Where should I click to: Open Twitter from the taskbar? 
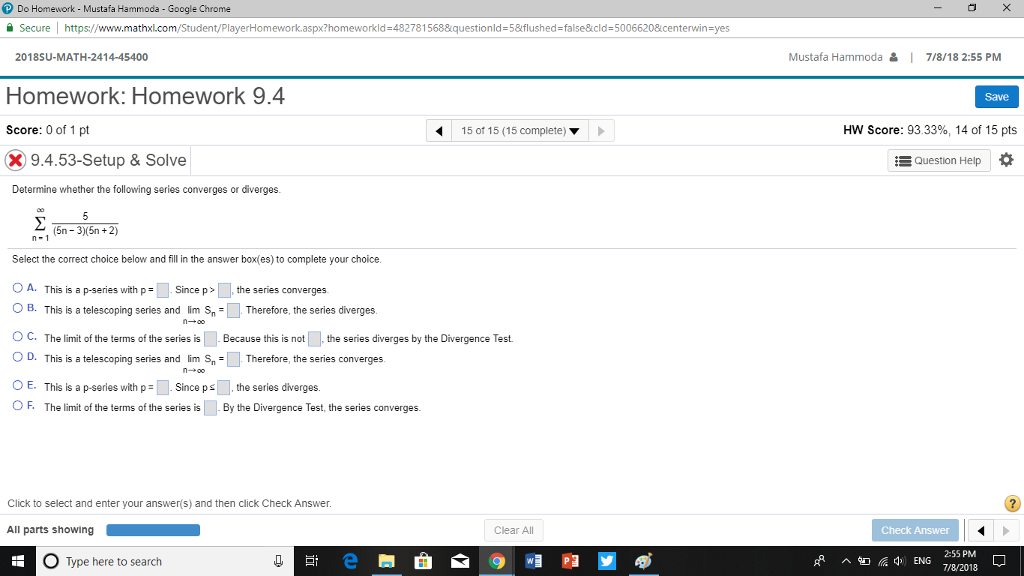pyautogui.click(x=607, y=561)
